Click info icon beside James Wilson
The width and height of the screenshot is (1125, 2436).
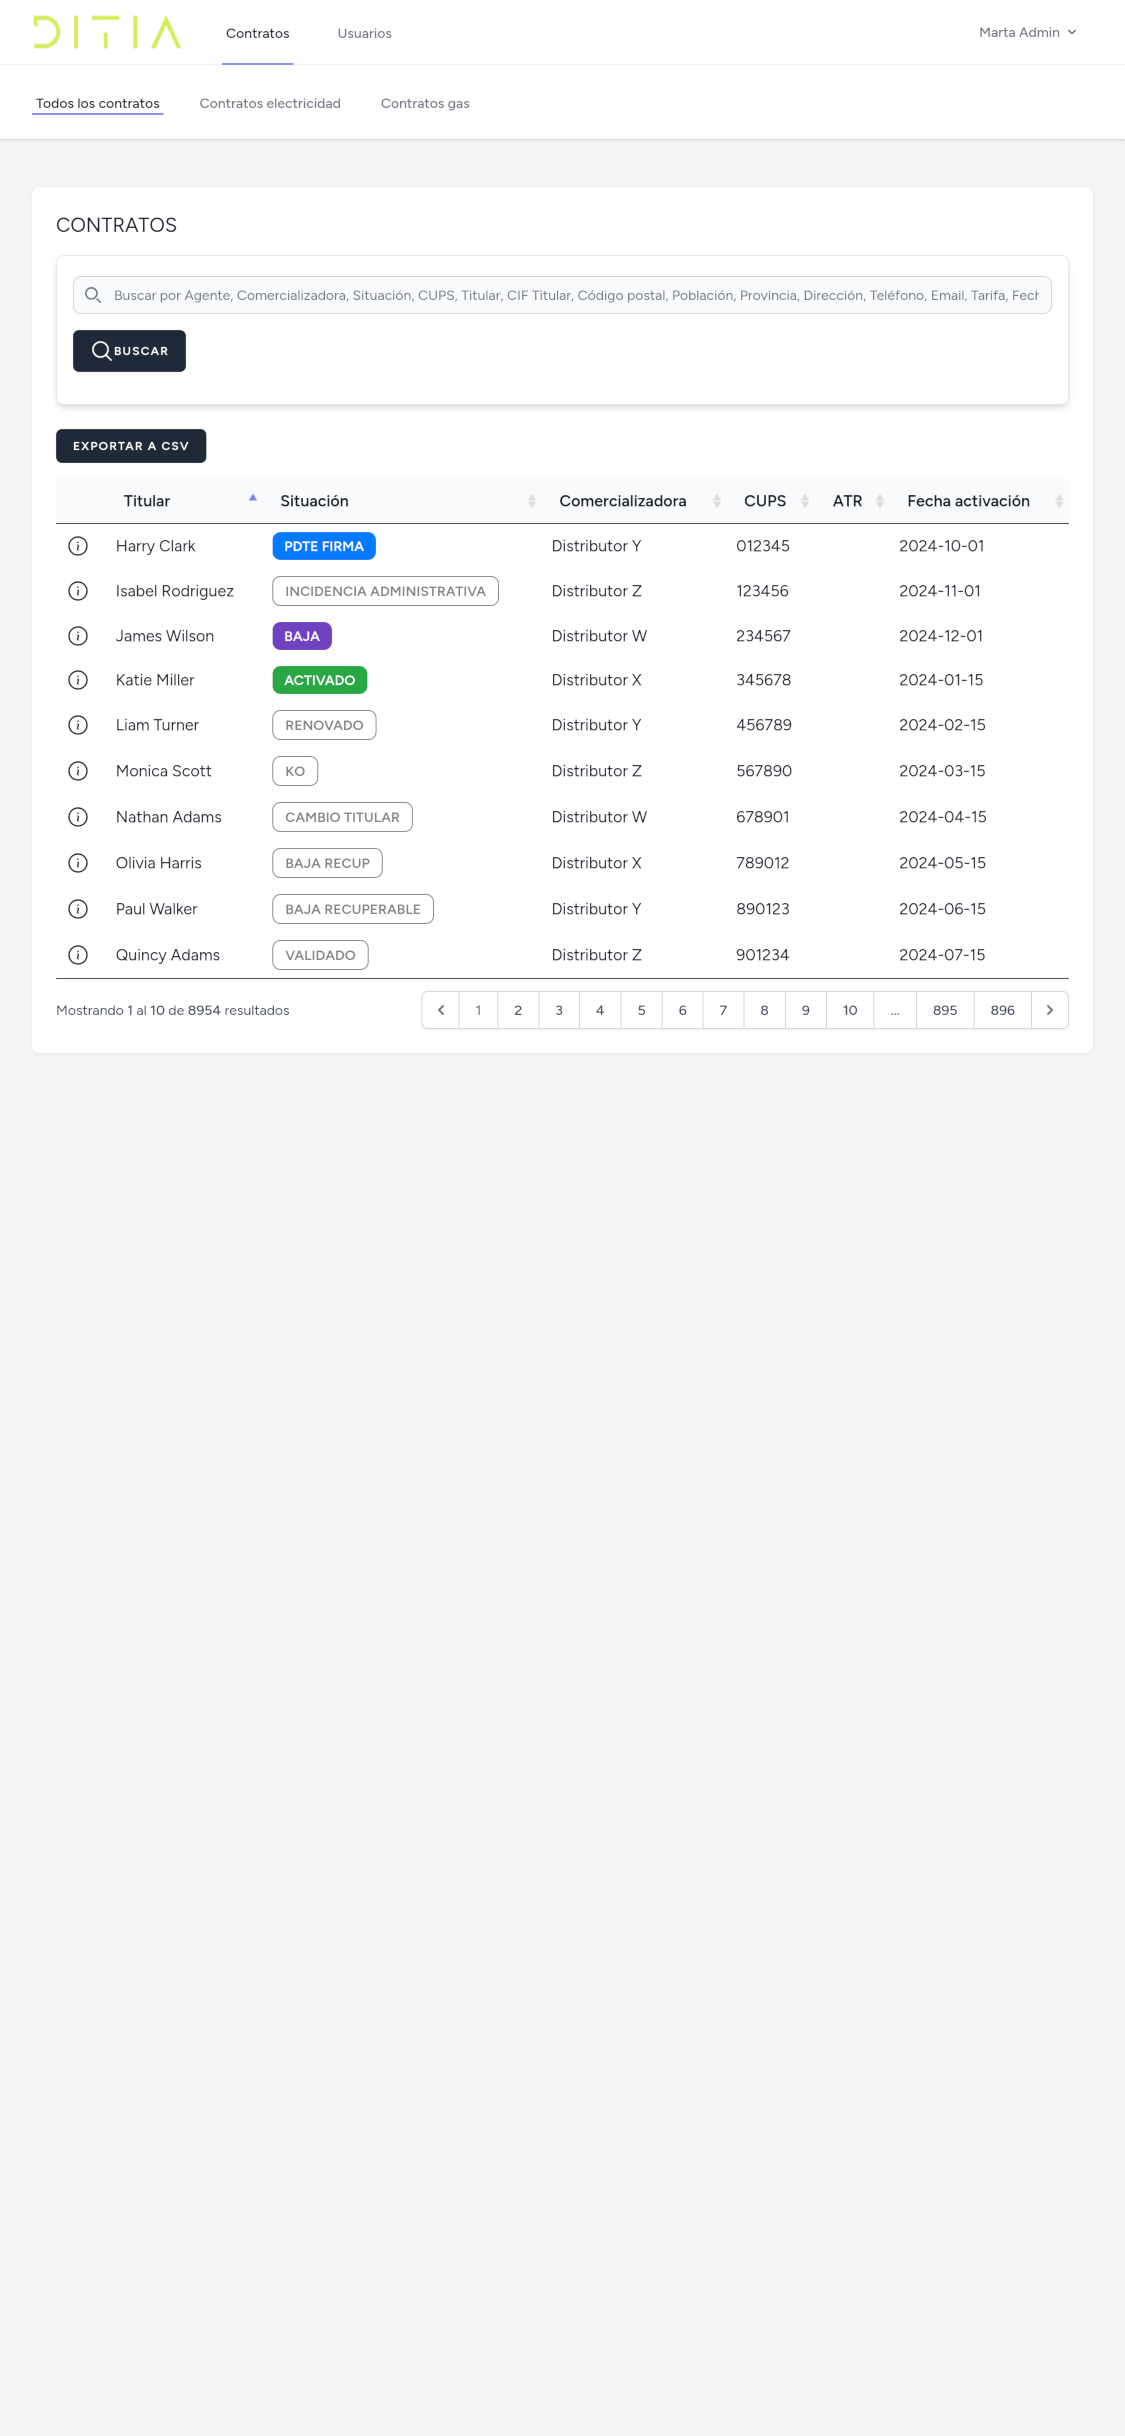(78, 636)
